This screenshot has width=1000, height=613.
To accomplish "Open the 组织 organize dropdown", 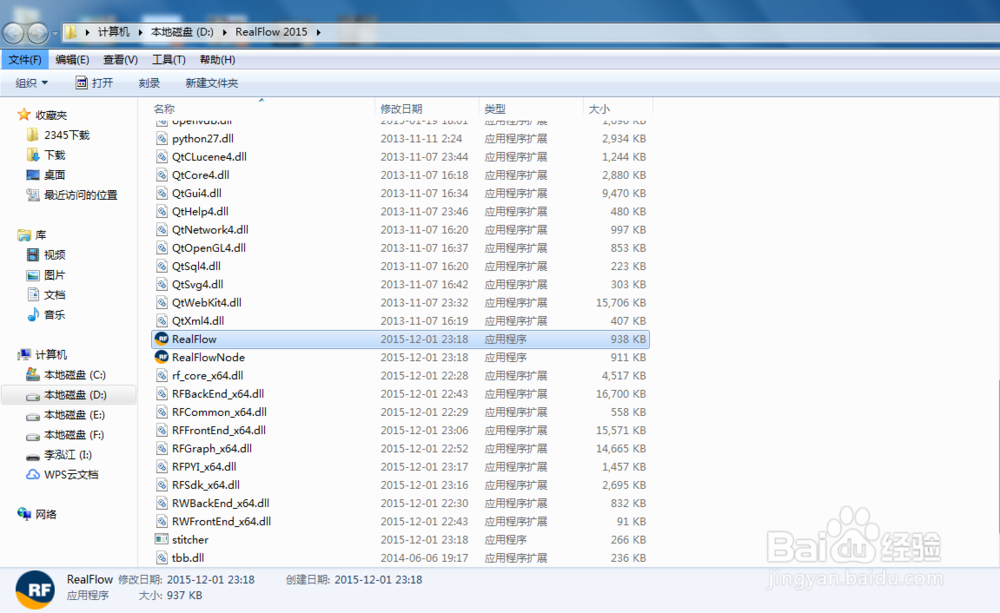I will (32, 83).
